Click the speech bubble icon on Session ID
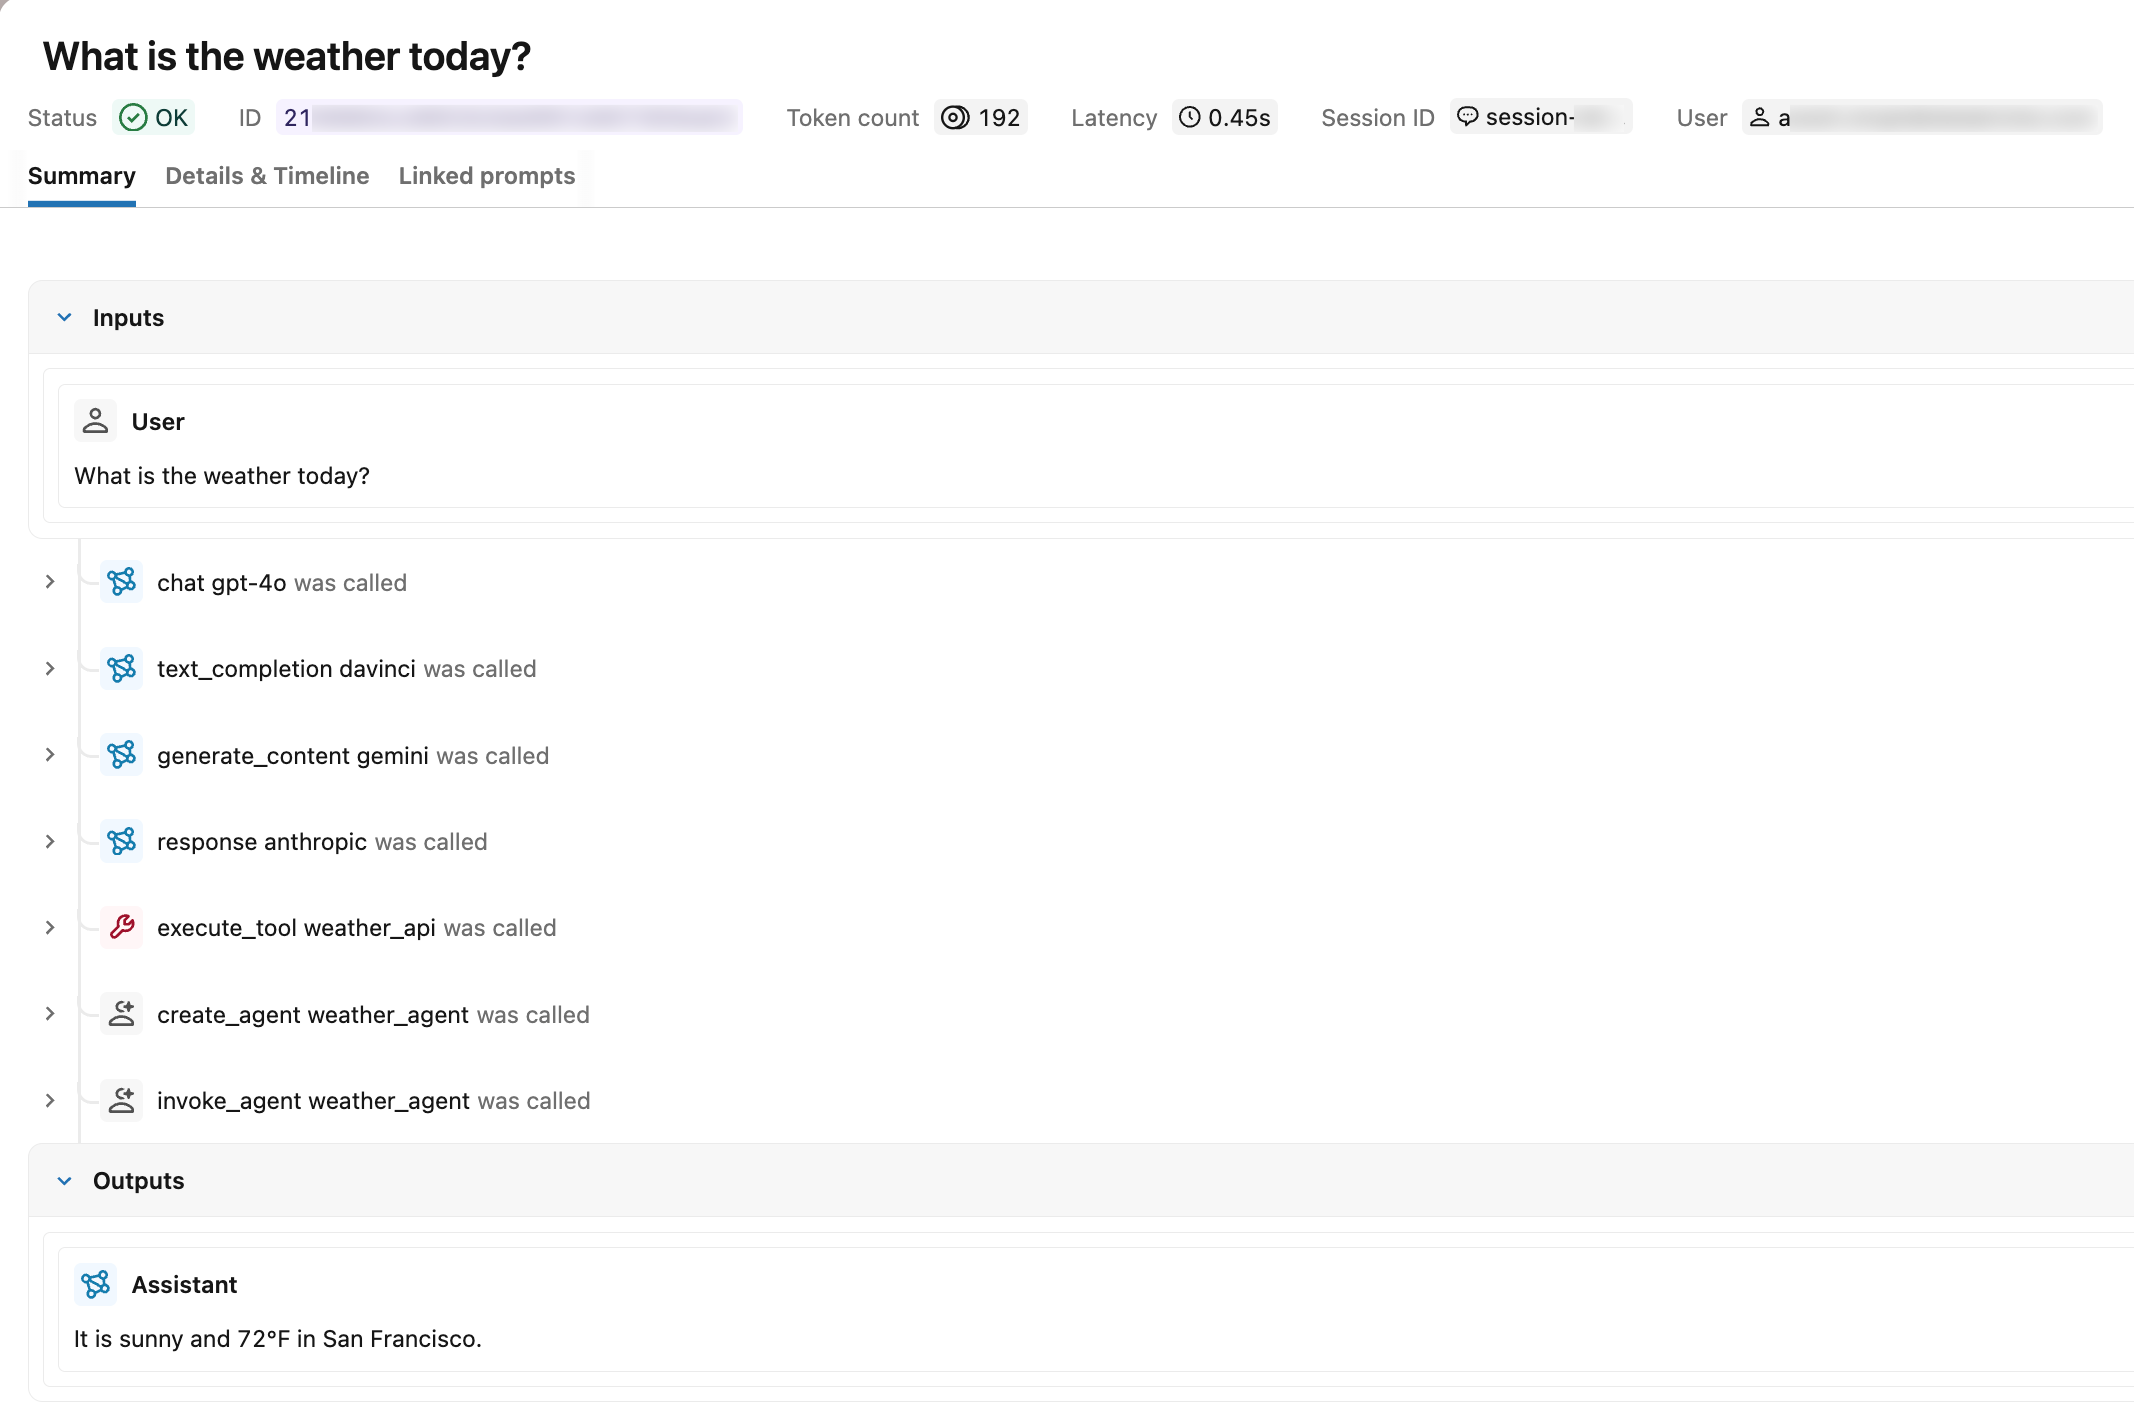This screenshot has width=2134, height=1406. pyautogui.click(x=1467, y=117)
